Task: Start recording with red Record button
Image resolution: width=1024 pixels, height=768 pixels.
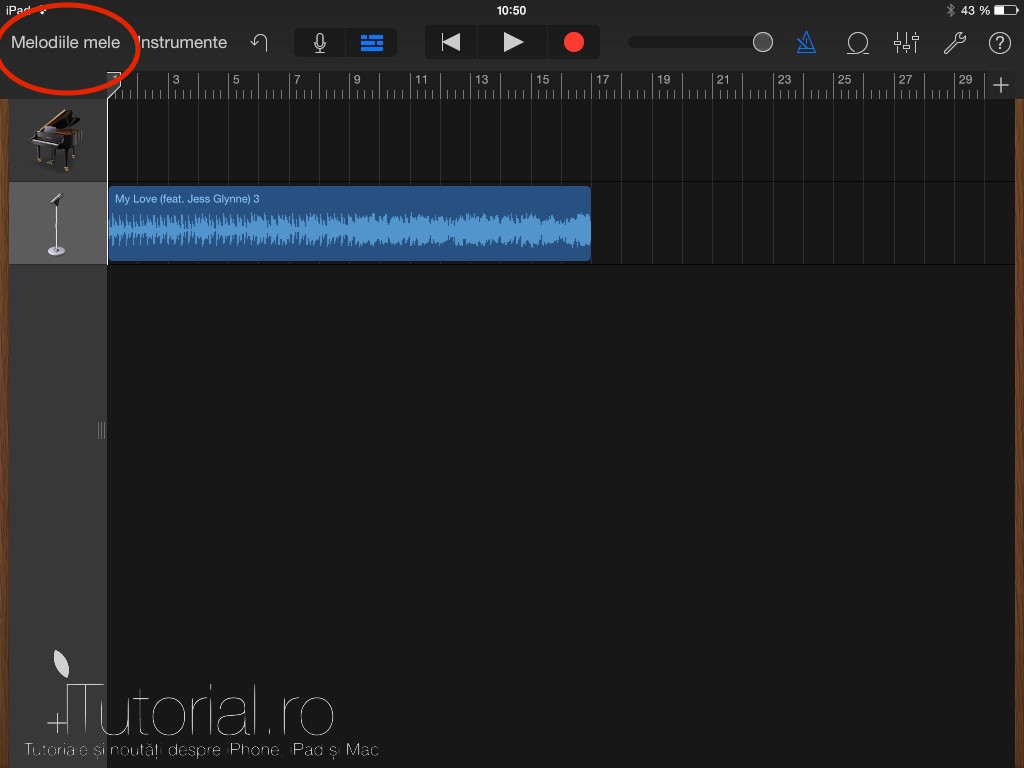Action: click(573, 42)
